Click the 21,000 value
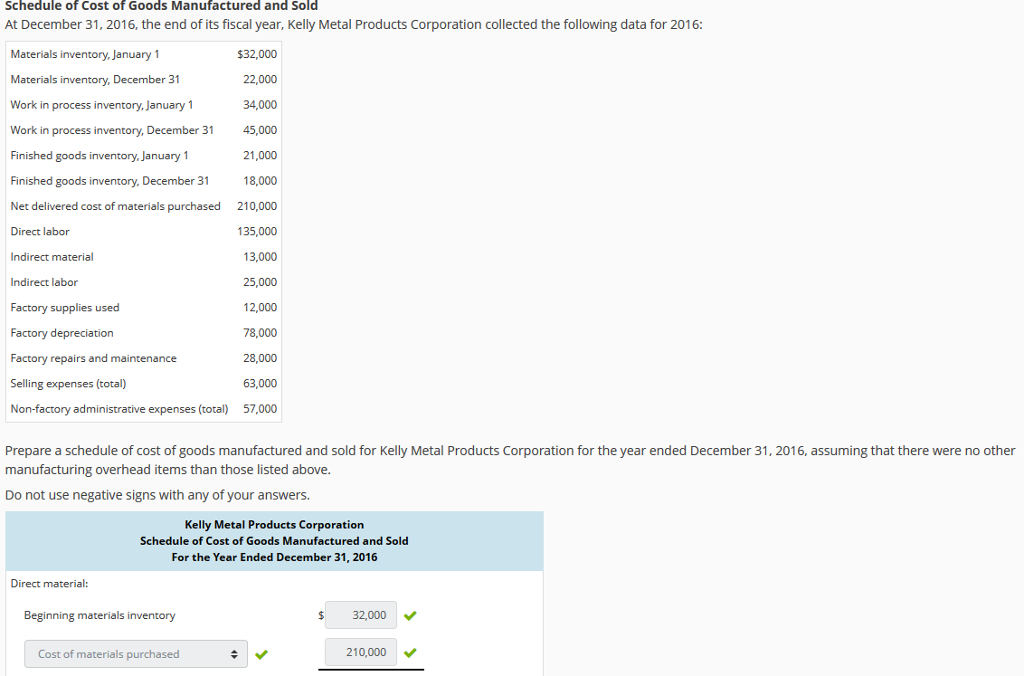This screenshot has width=1024, height=676. [x=260, y=155]
